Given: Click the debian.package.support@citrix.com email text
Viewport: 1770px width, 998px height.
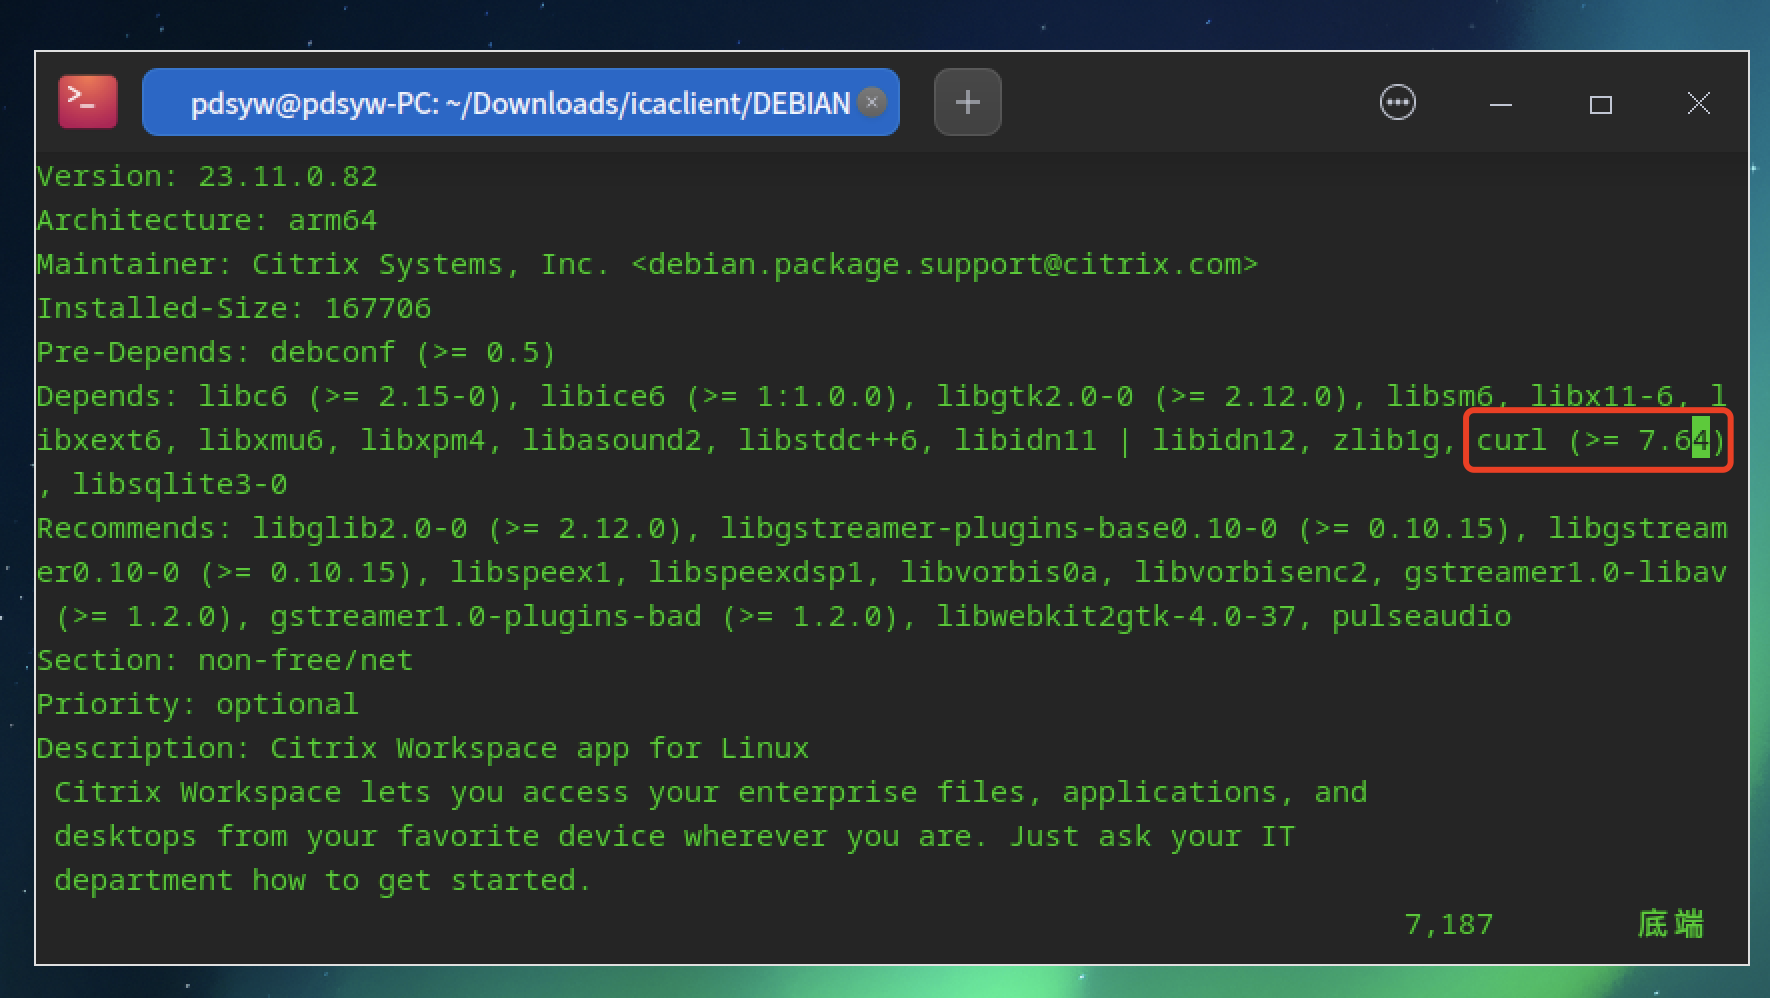Looking at the screenshot, I should 944,265.
